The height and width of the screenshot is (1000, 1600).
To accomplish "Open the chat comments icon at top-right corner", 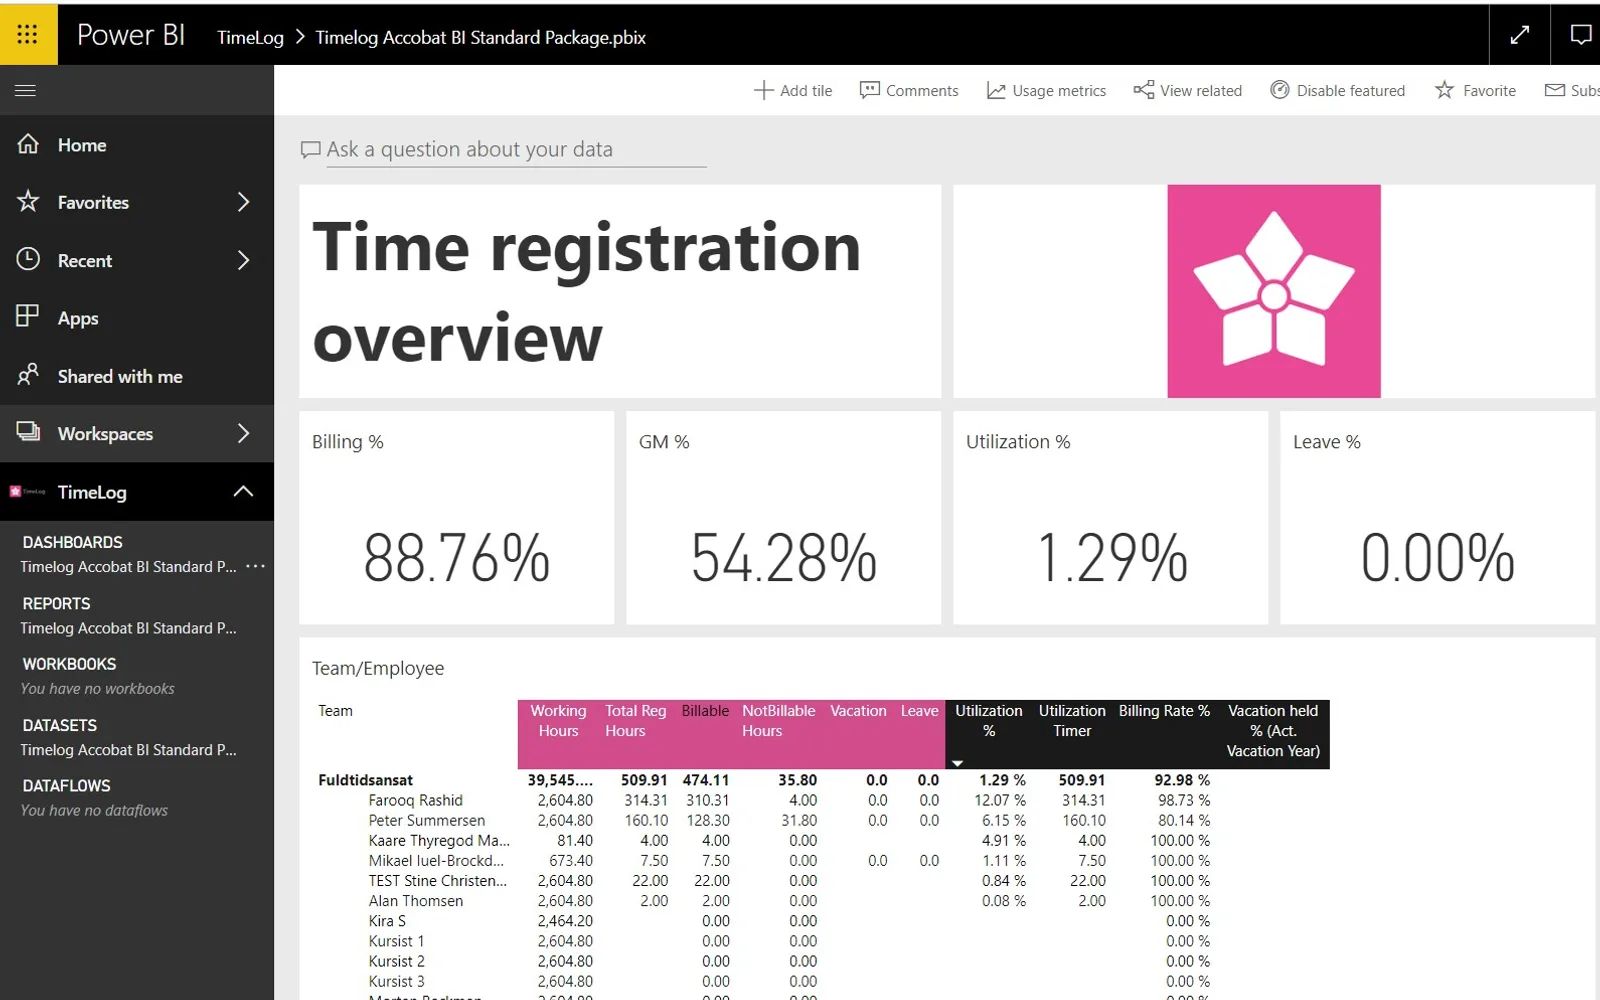I will click(x=1580, y=35).
